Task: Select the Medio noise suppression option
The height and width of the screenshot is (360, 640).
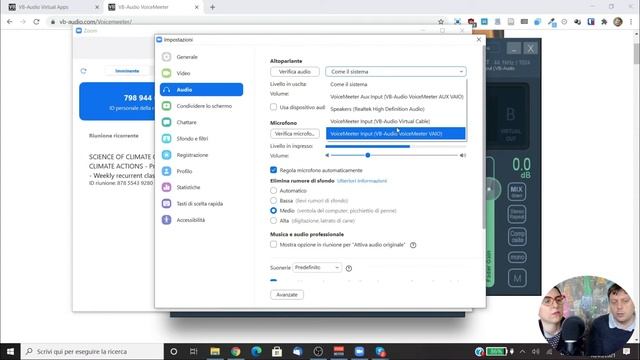Action: [273, 210]
